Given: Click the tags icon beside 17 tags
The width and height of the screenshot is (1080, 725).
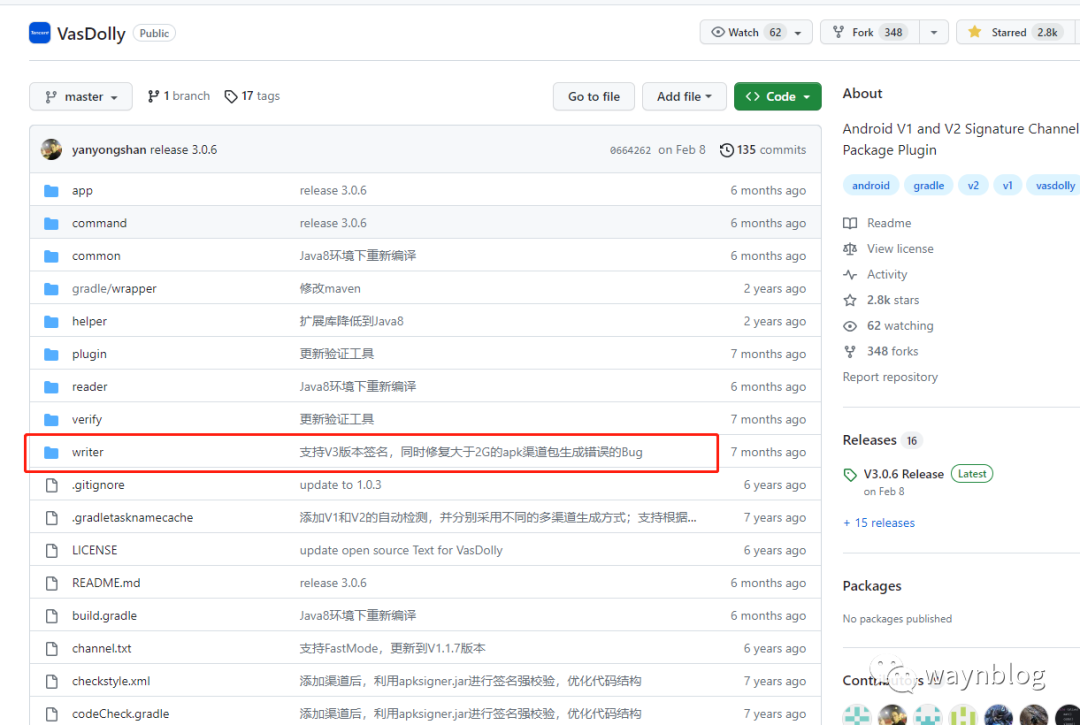Looking at the screenshot, I should 231,96.
